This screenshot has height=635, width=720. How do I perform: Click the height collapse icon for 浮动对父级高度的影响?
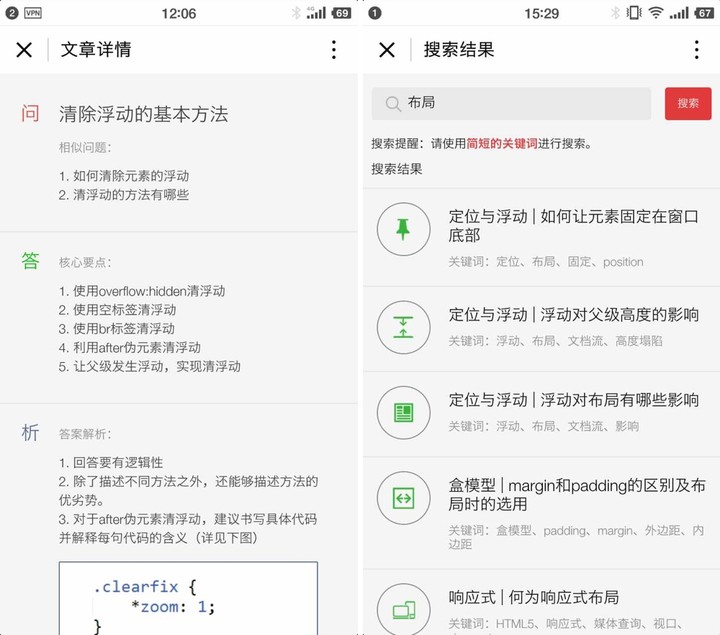coord(403,327)
